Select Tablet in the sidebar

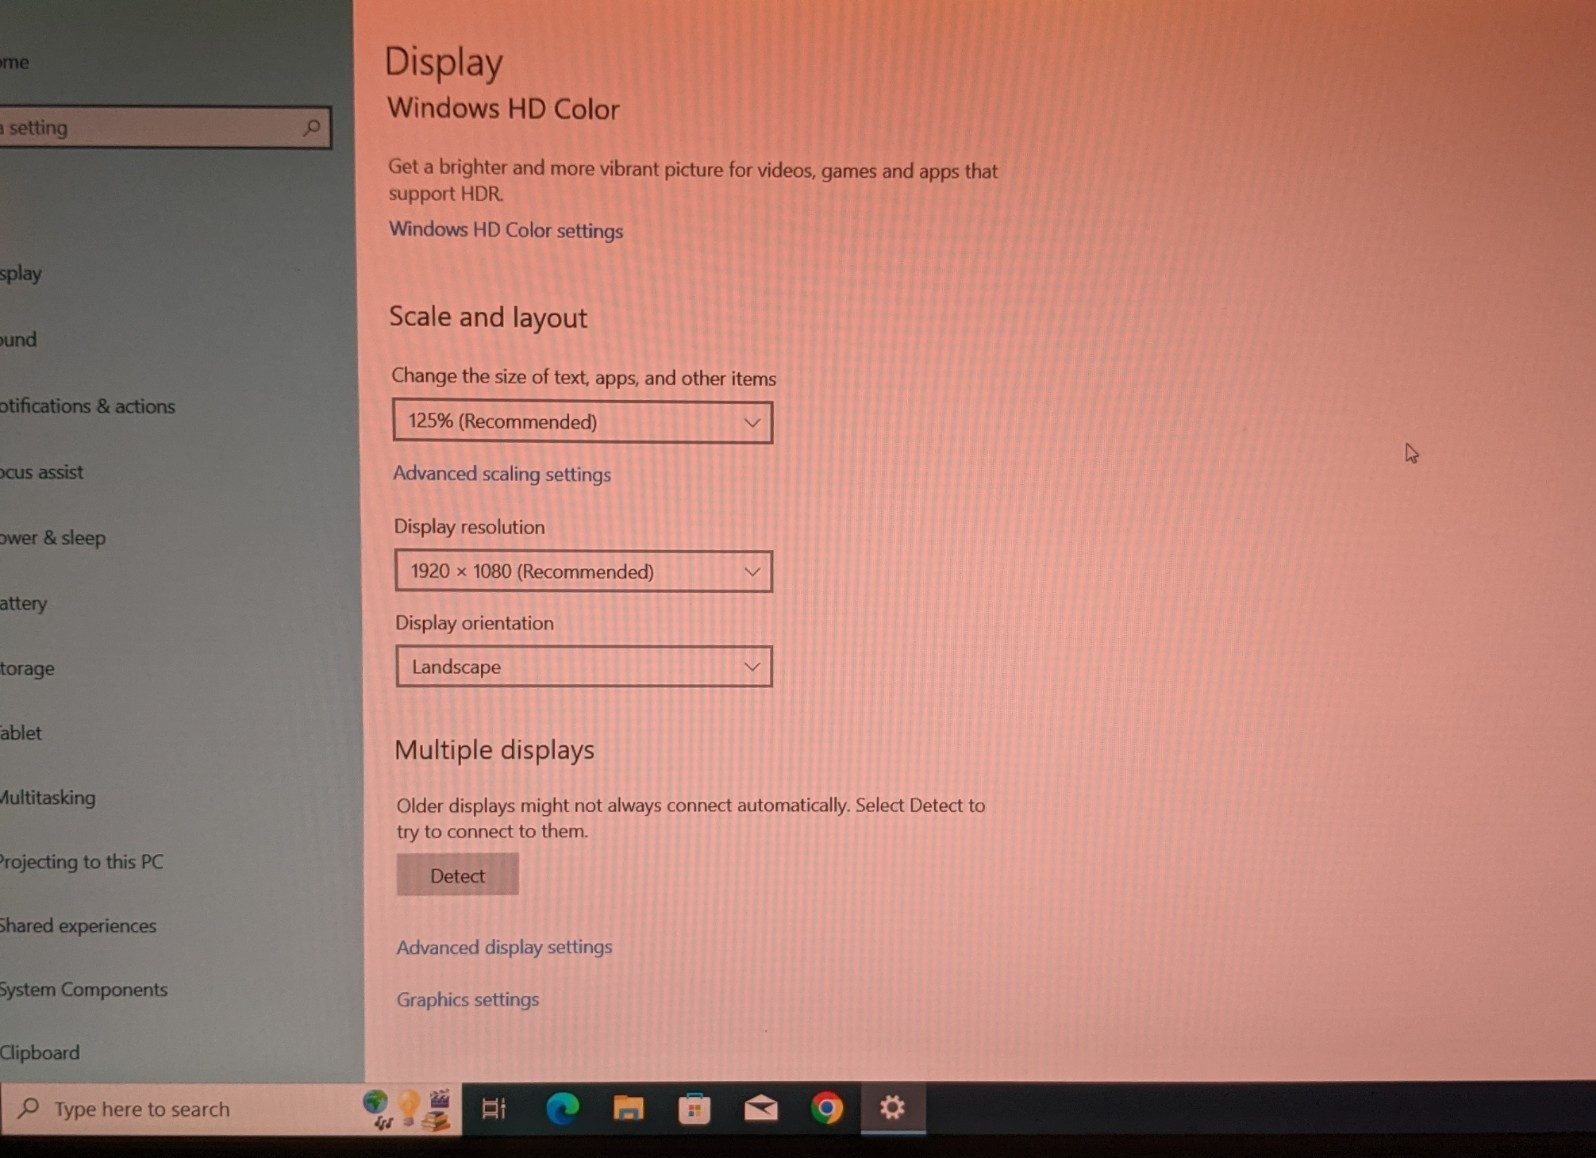tap(21, 733)
